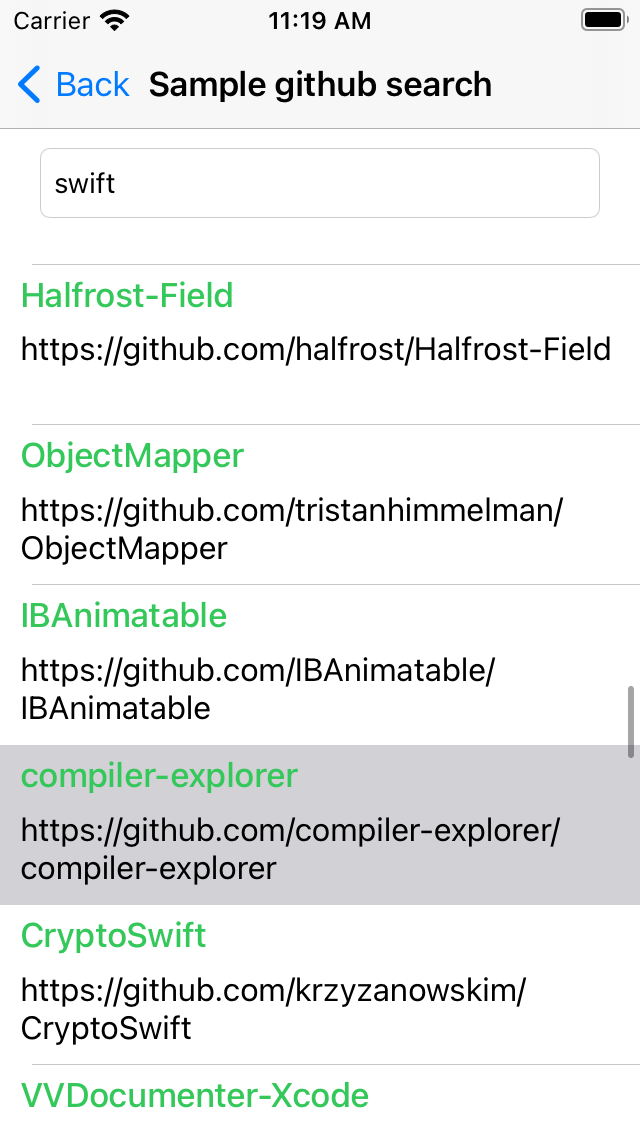Open the krzyzanowskim/CryptoSwift URL
640x1136 pixels.
click(x=274, y=1008)
